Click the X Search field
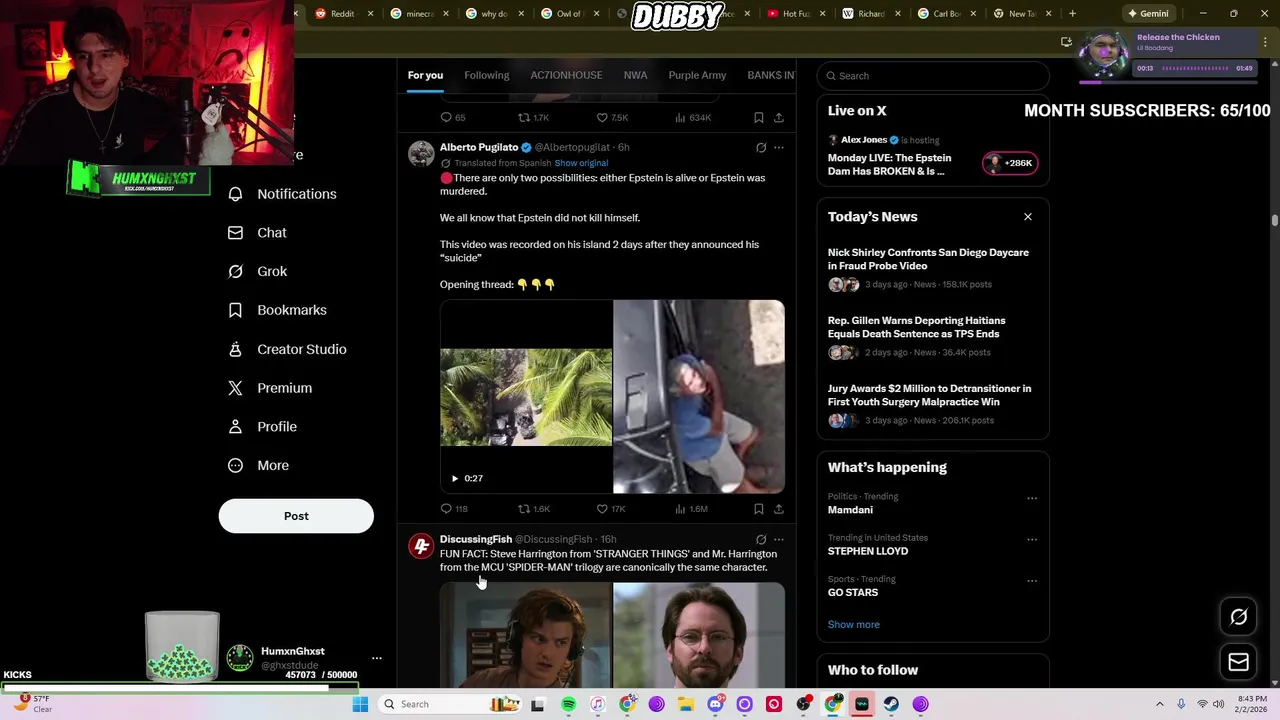The width and height of the screenshot is (1280, 720). point(933,76)
